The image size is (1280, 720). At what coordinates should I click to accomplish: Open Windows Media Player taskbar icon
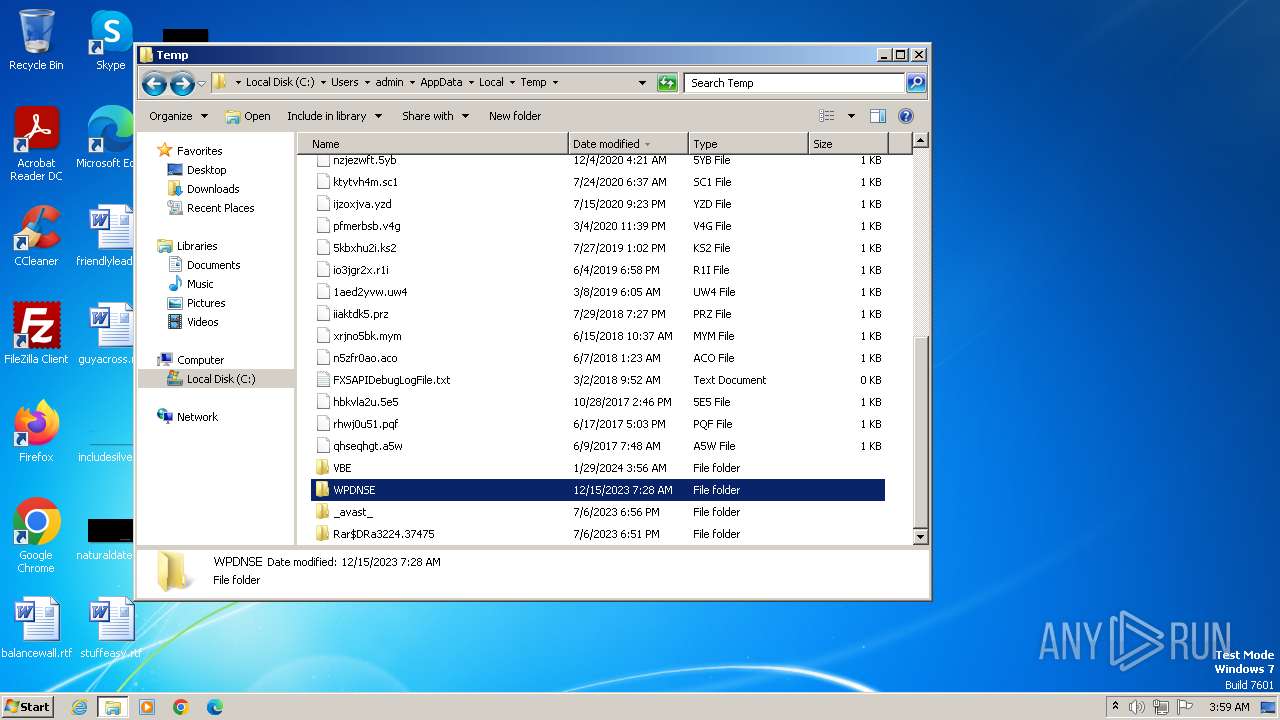coord(147,707)
